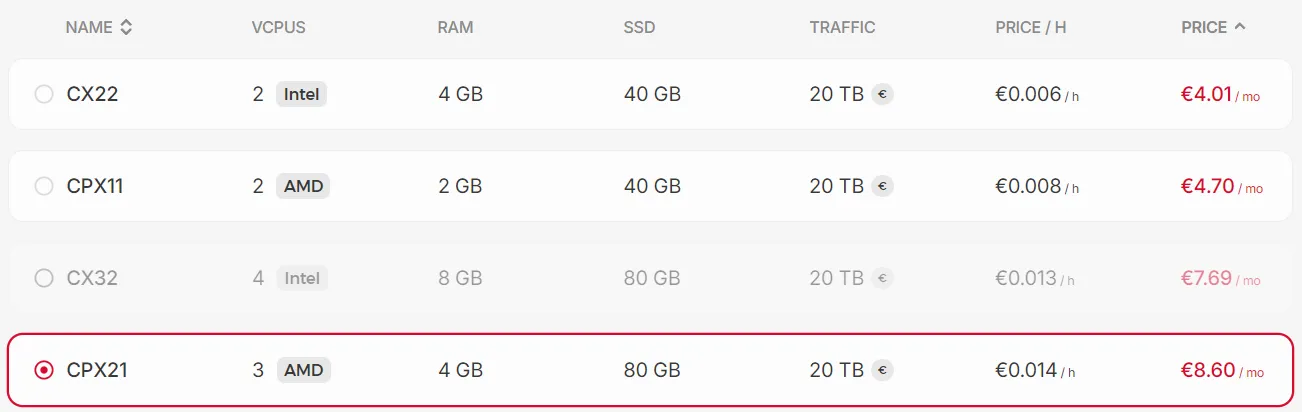Viewport: 1302px width, 412px height.
Task: Click the Price / H column header
Action: pos(1030,28)
